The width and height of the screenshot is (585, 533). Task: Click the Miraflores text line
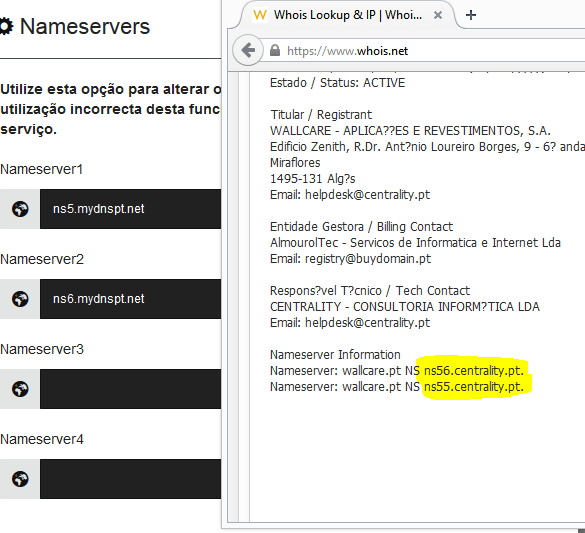(295, 163)
